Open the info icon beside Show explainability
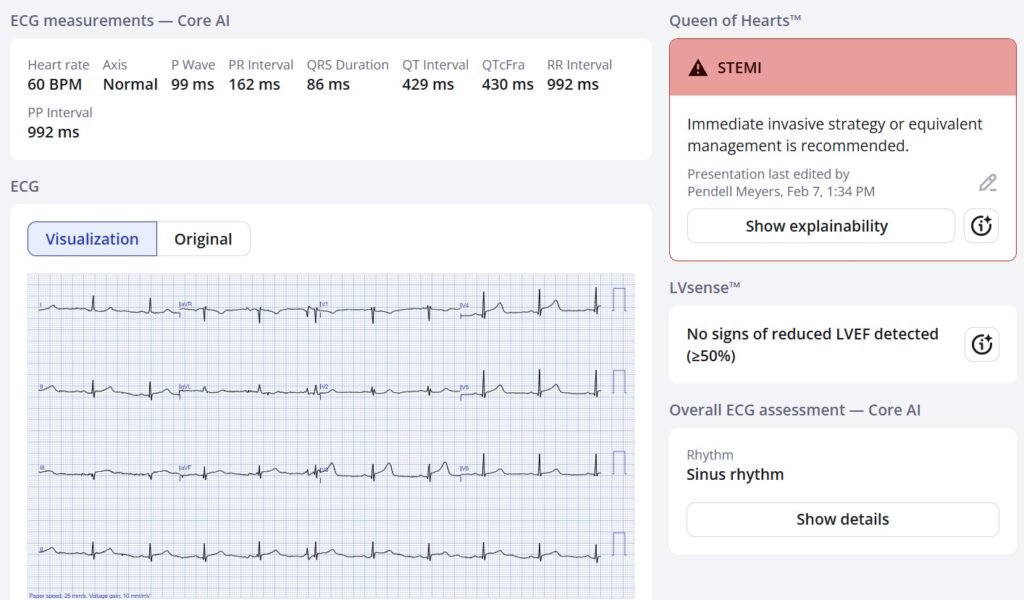1024x600 pixels. click(981, 226)
